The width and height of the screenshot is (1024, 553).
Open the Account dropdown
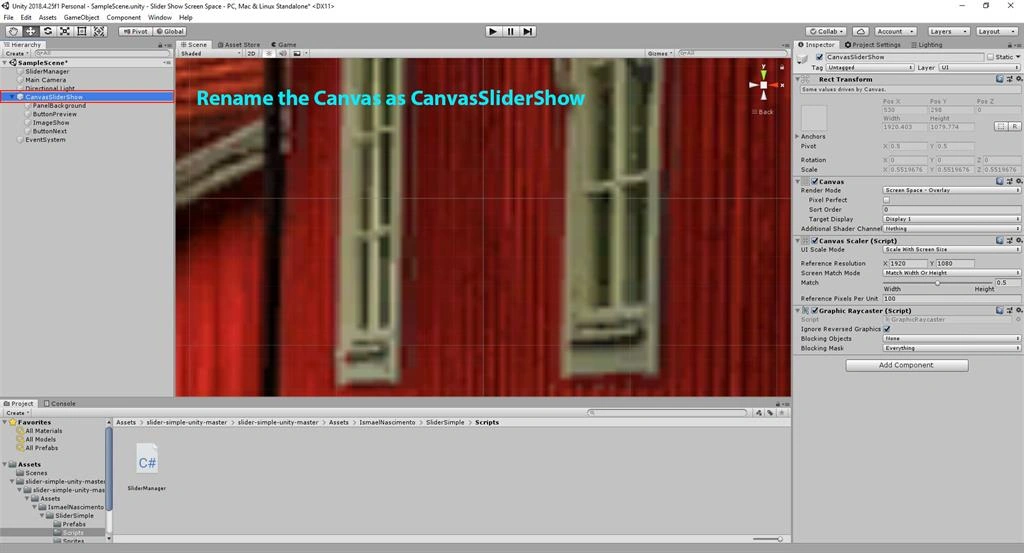[895, 31]
